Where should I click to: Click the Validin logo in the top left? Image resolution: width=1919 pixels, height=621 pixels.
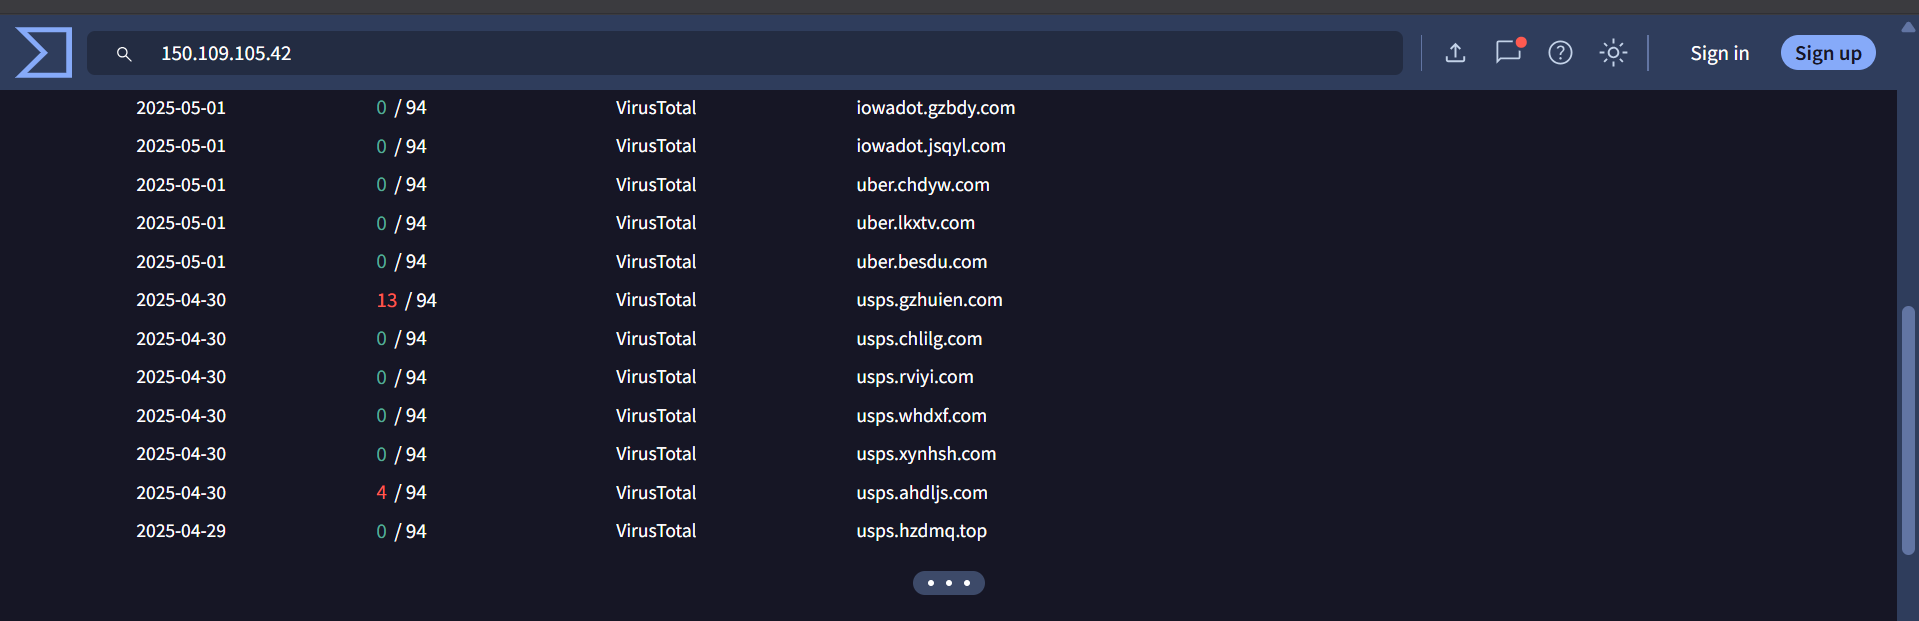[44, 51]
